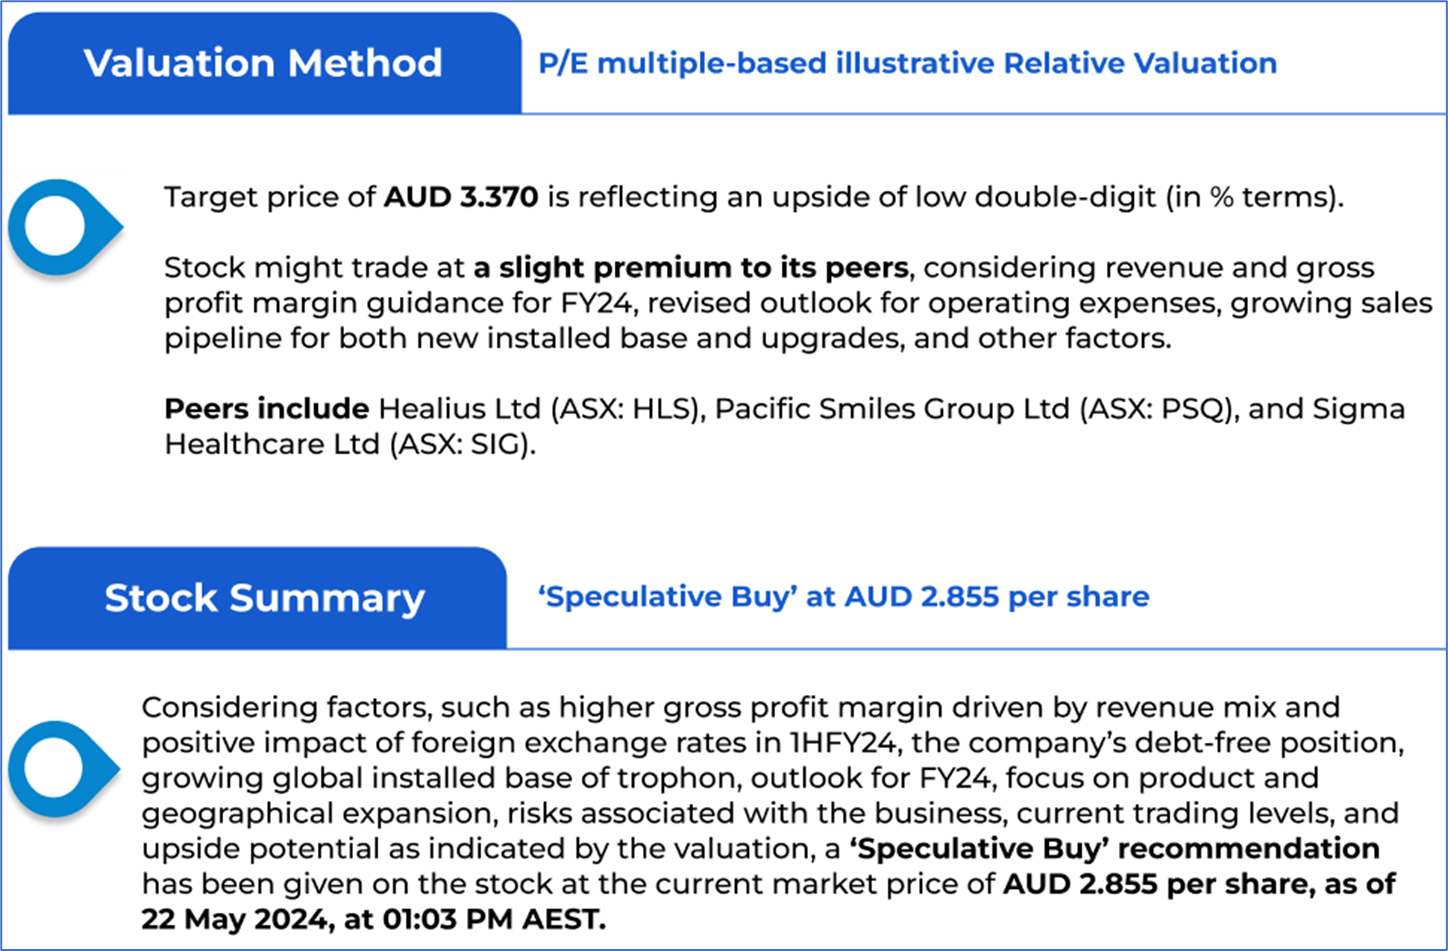
Task: Click the Healius Ltd peer name
Action: [x=461, y=409]
